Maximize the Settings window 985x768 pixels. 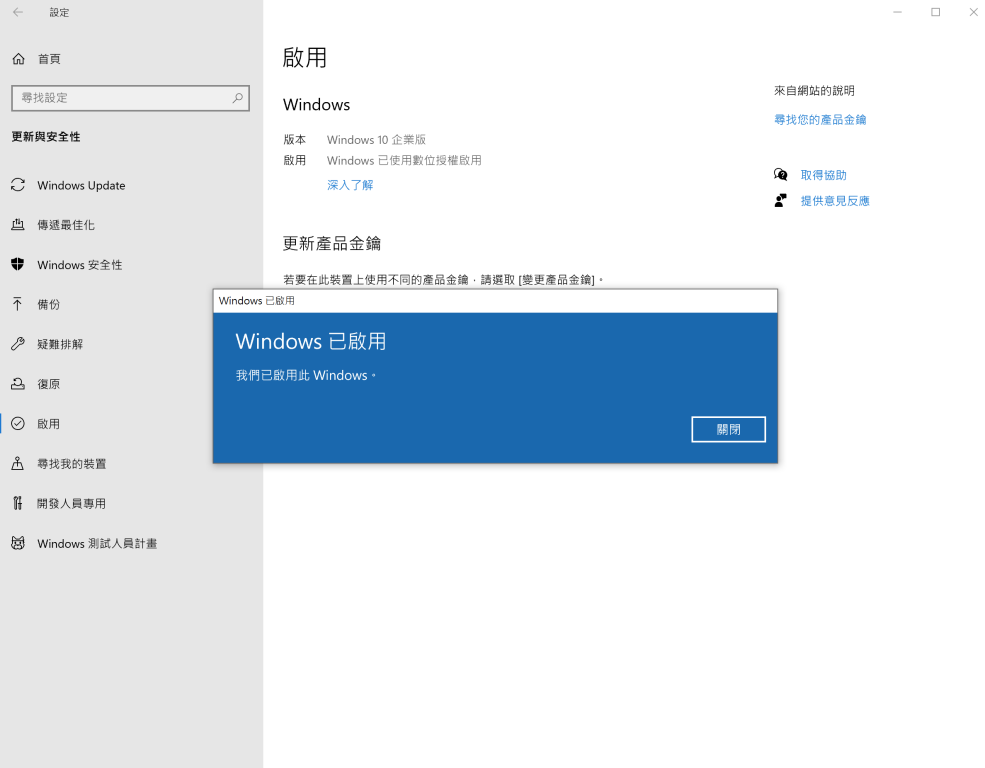click(x=935, y=13)
